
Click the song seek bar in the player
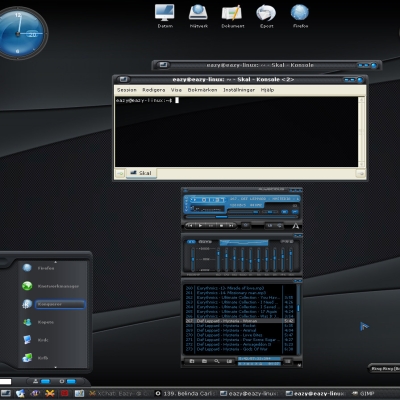241,217
